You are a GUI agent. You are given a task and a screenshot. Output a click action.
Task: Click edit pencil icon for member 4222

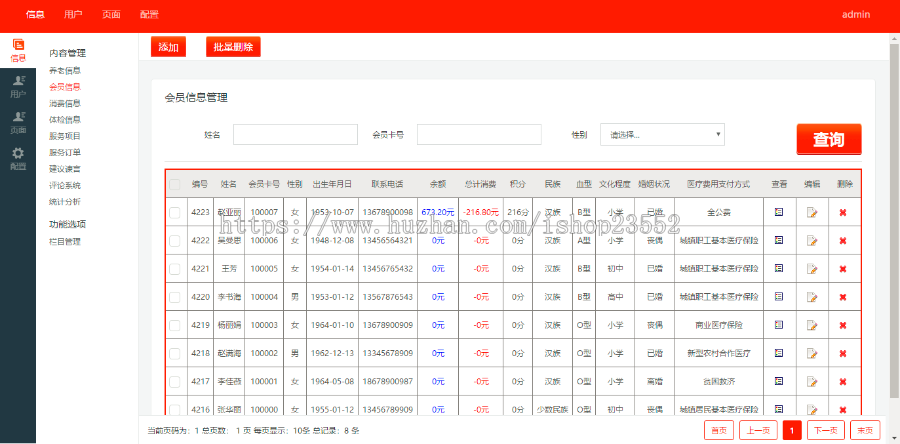812,240
